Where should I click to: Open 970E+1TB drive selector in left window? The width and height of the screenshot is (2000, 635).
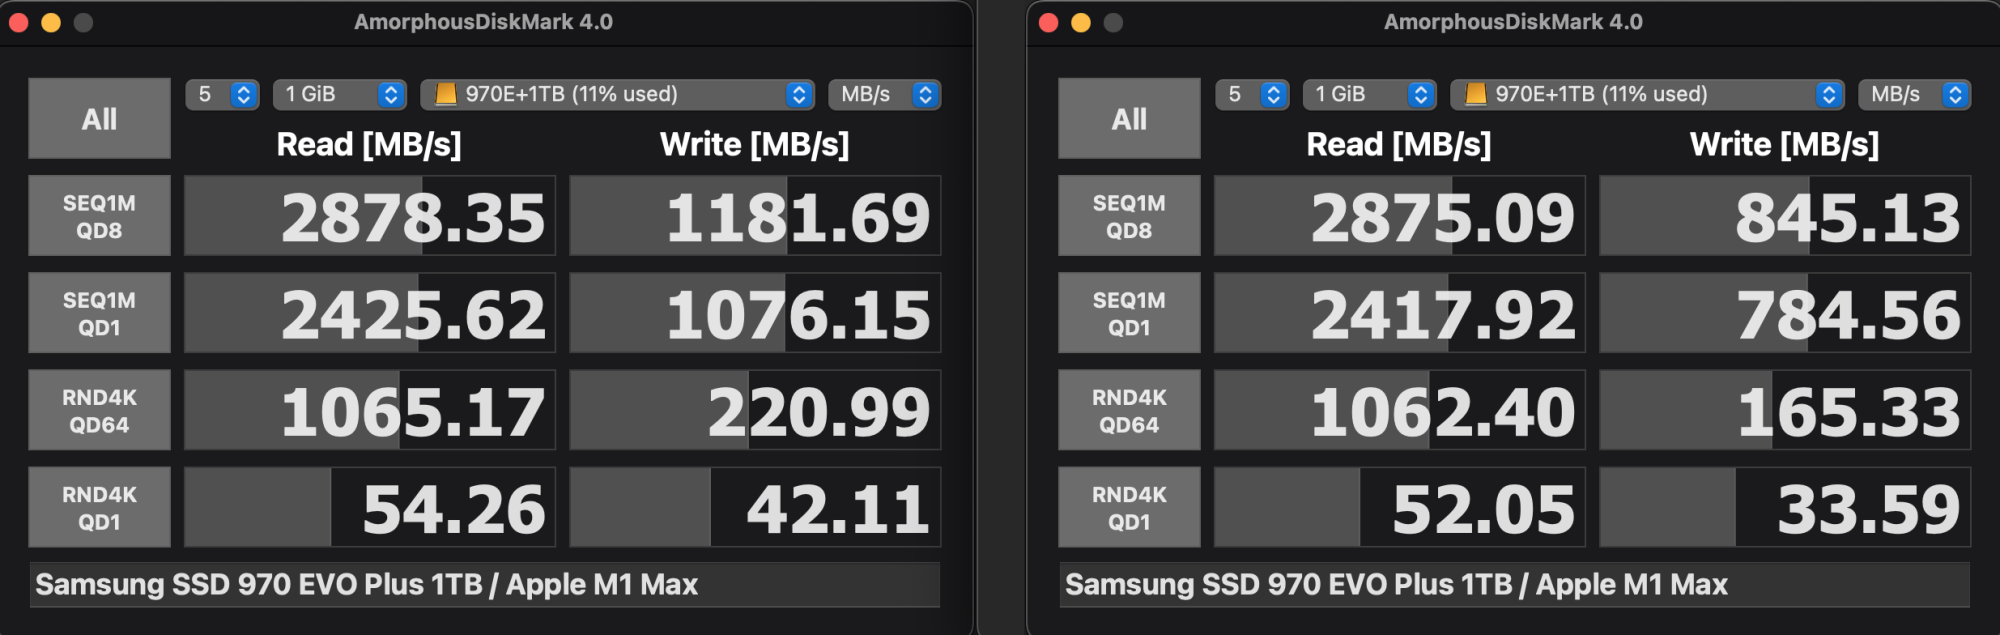coord(617,94)
